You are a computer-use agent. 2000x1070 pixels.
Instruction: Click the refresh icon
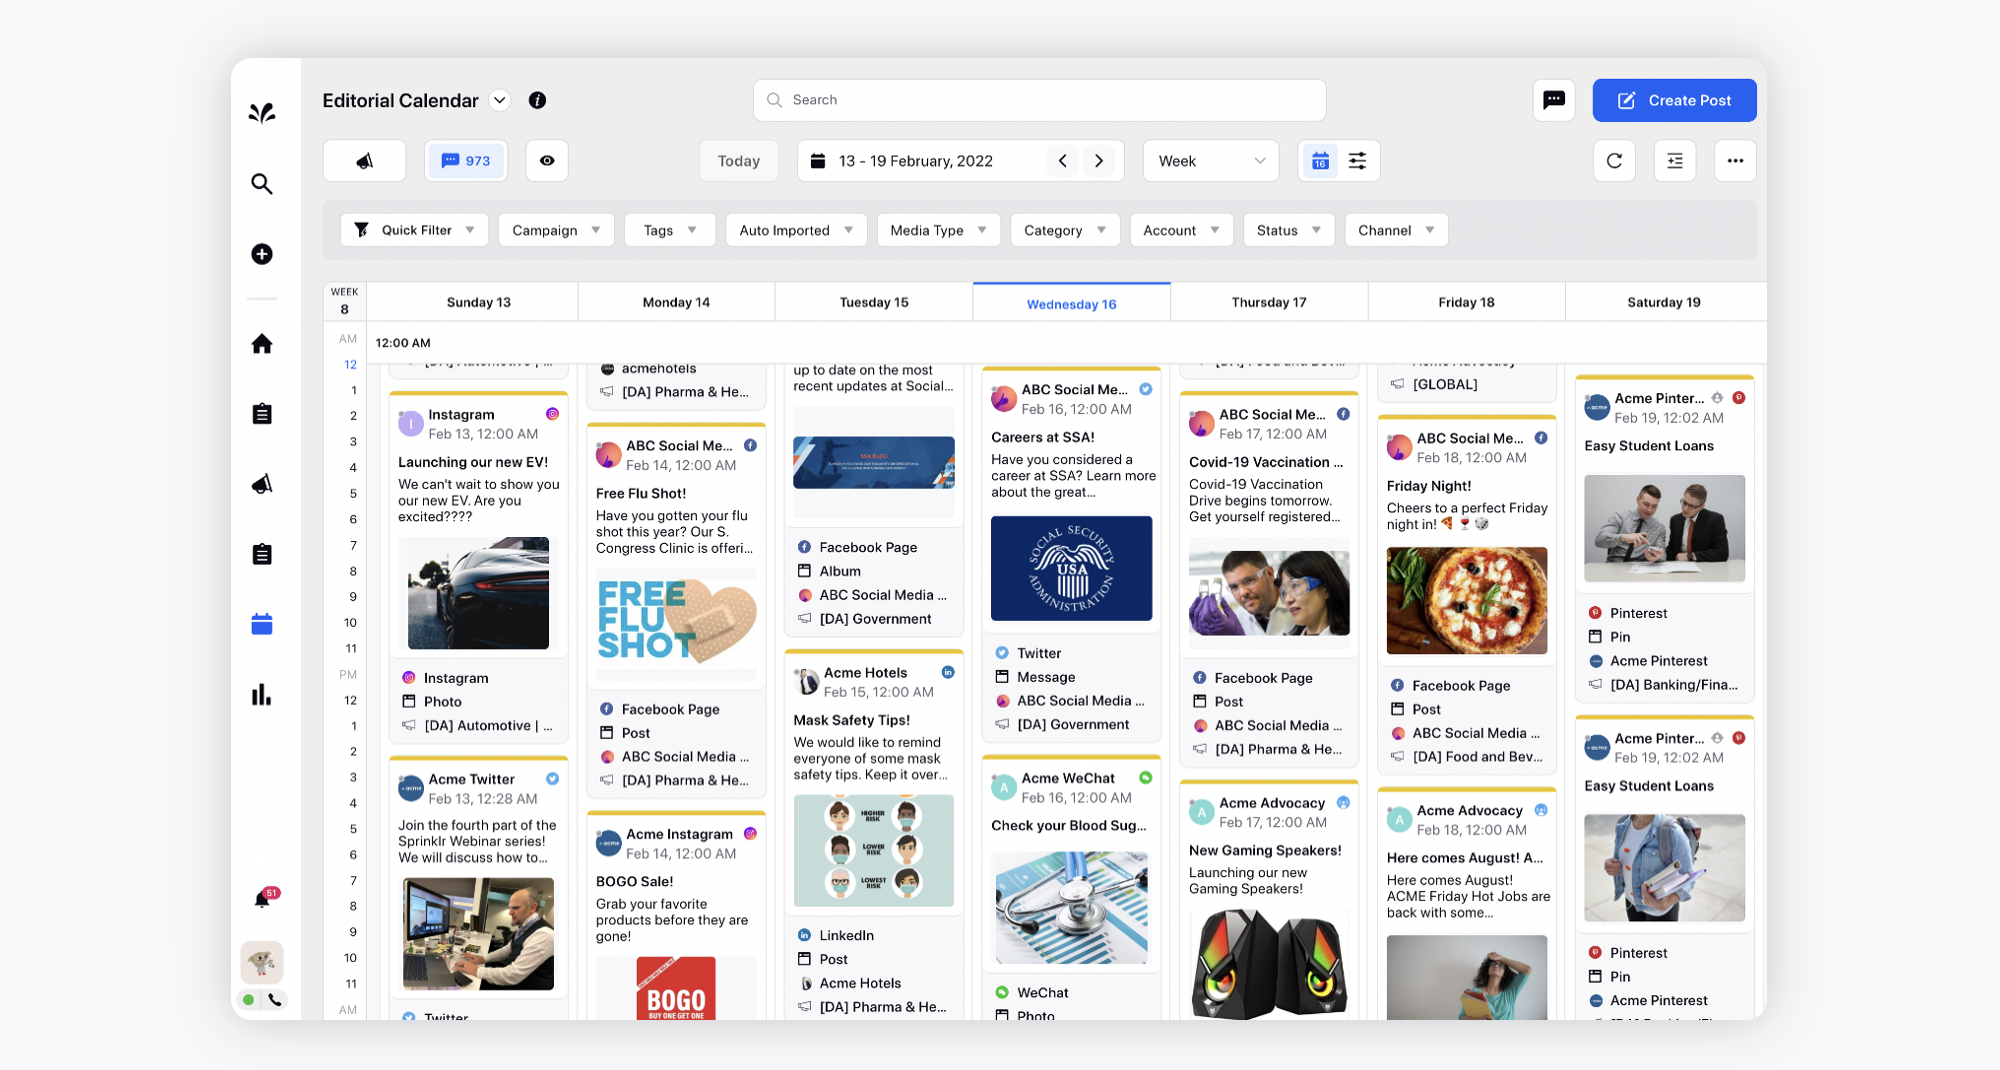(1614, 161)
